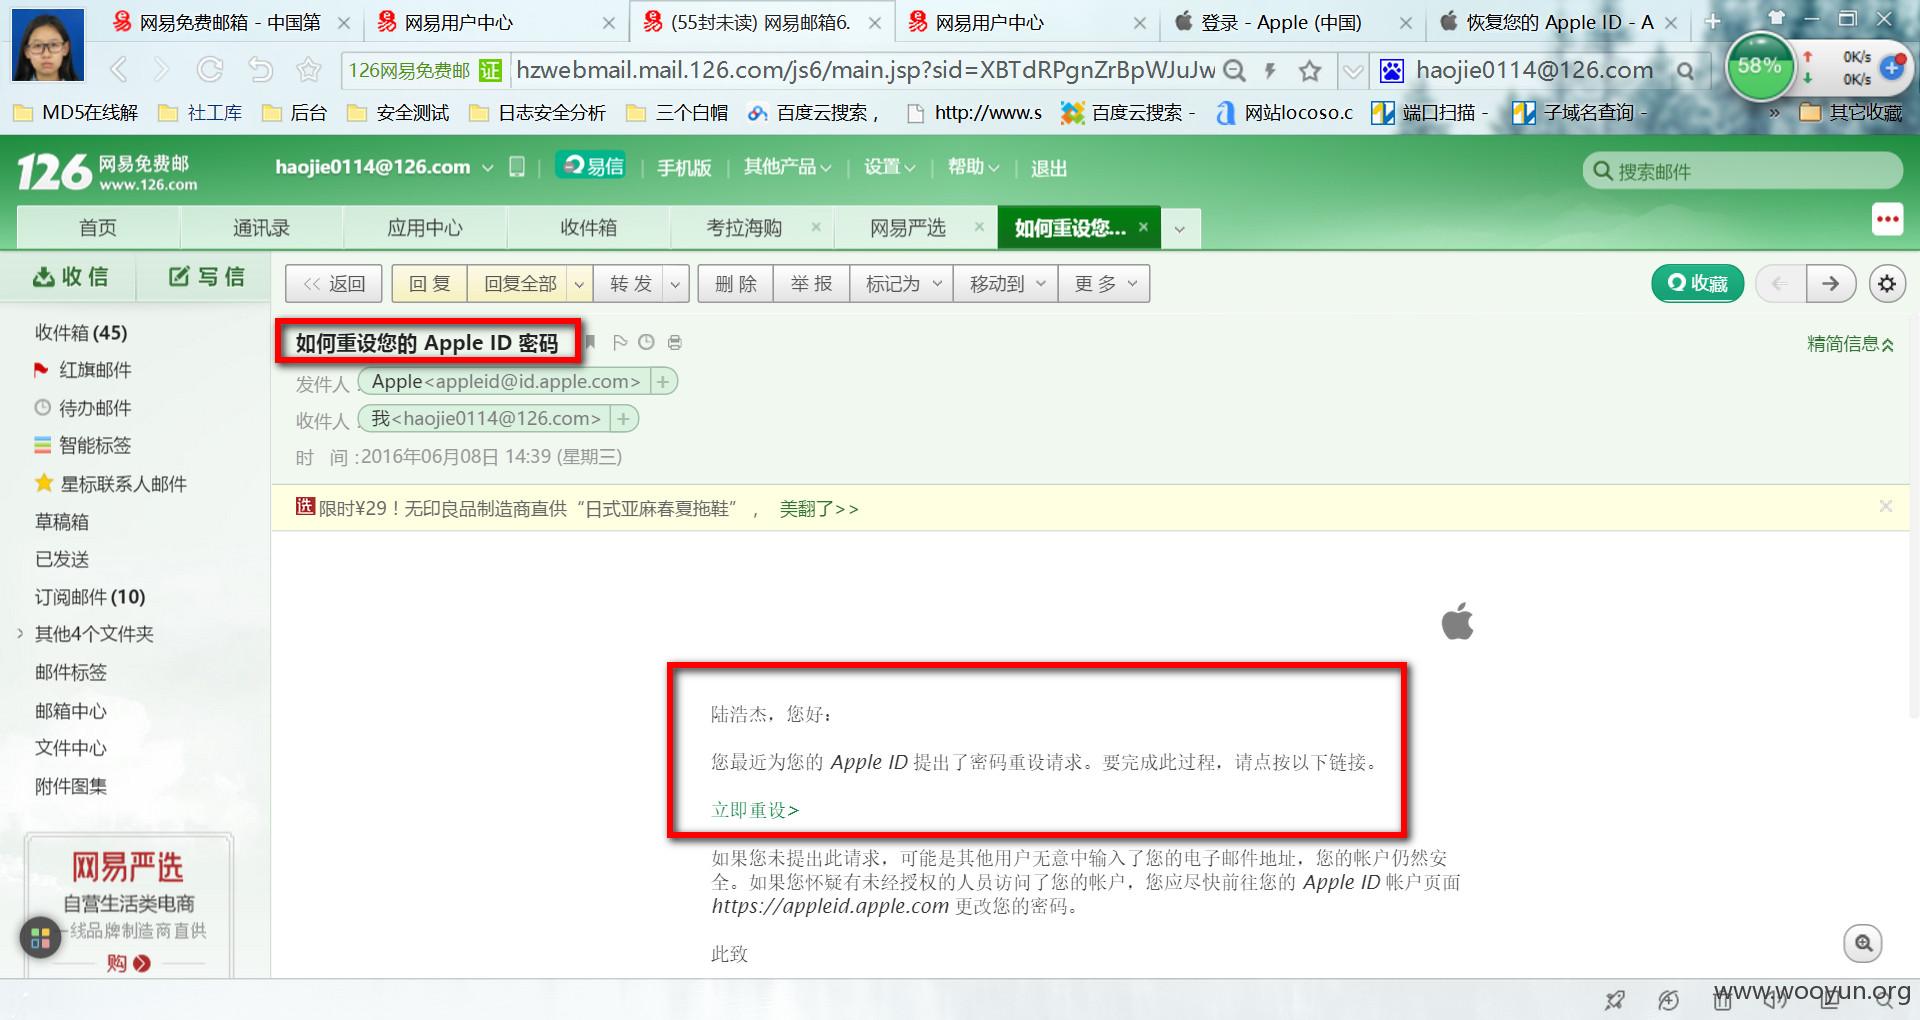Add recipient to contacts plus icon
The height and width of the screenshot is (1020, 1920).
click(x=624, y=418)
